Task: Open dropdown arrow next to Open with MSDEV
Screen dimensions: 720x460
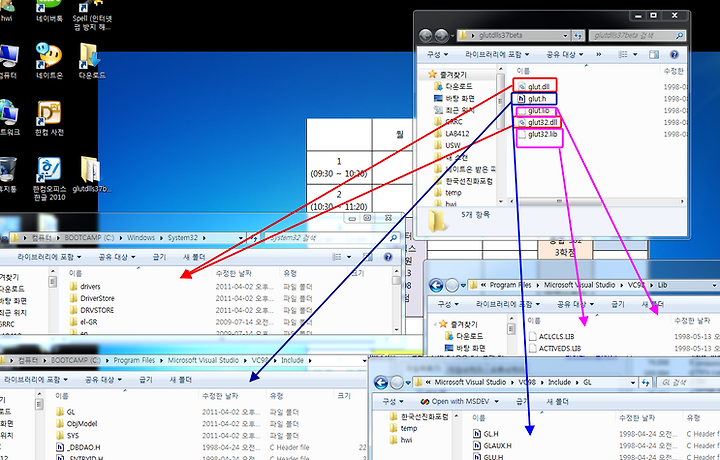Action: pos(496,402)
